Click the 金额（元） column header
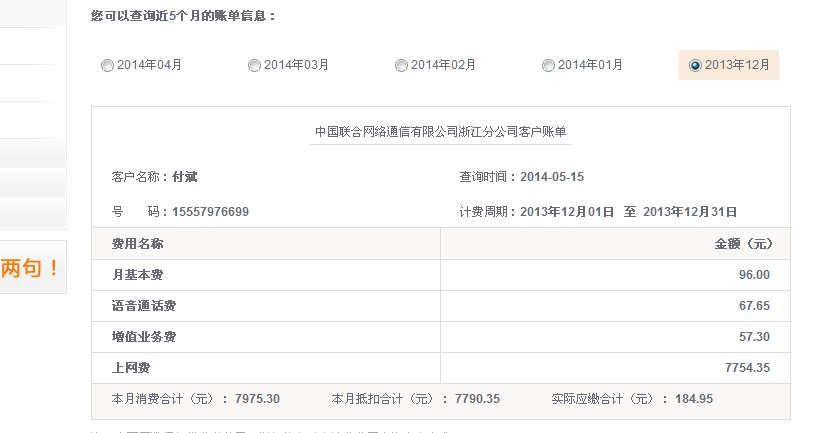The height and width of the screenshot is (433, 823). [743, 244]
